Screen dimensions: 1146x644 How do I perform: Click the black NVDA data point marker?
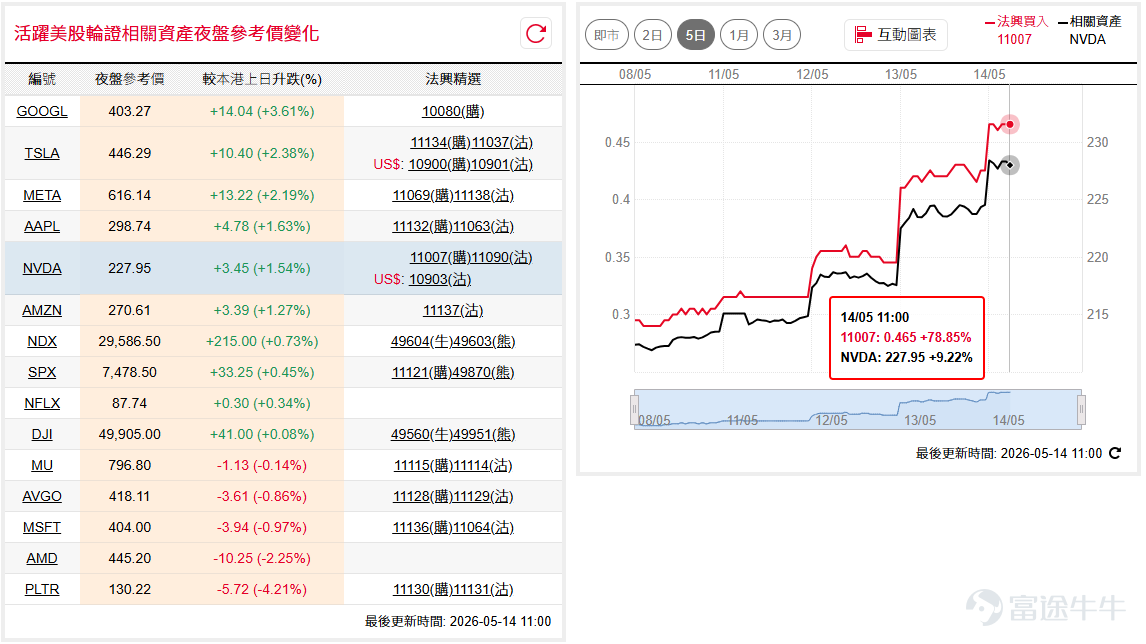tap(1010, 165)
